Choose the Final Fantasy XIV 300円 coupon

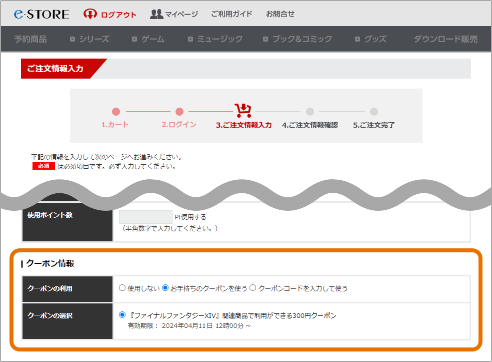[x=122, y=315]
